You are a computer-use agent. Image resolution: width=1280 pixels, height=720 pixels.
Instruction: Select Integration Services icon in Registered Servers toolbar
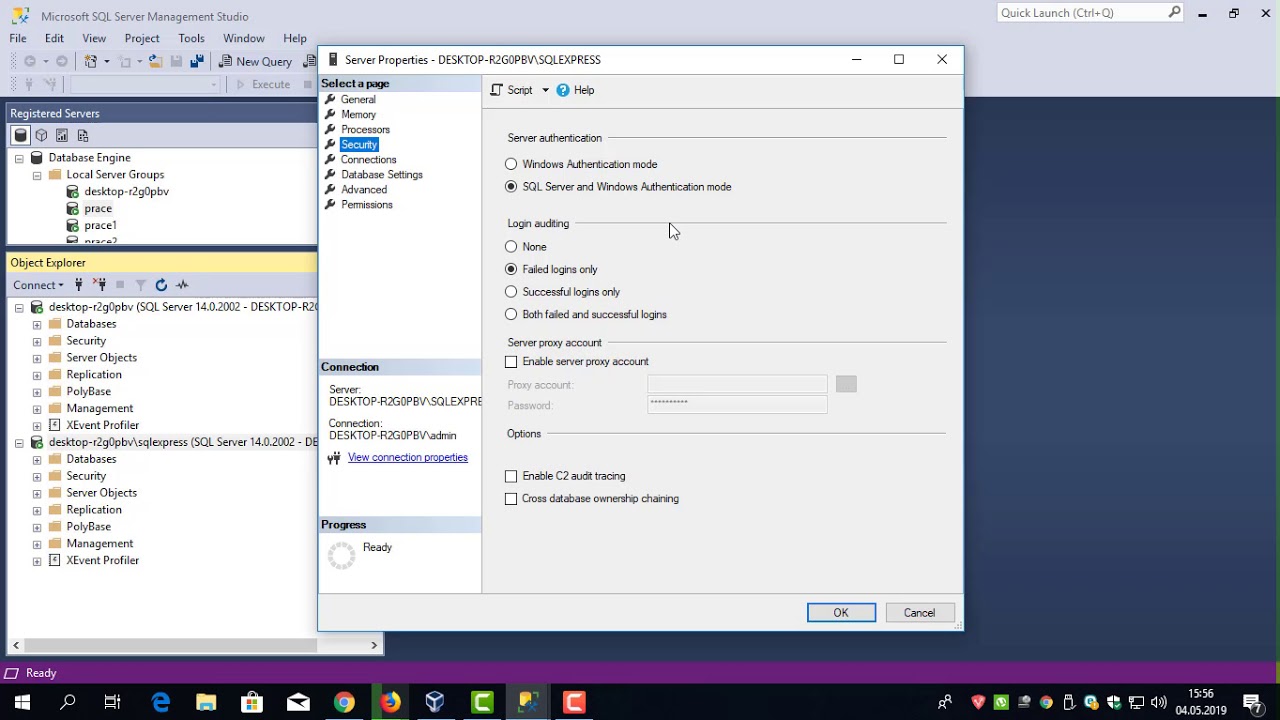[83, 135]
